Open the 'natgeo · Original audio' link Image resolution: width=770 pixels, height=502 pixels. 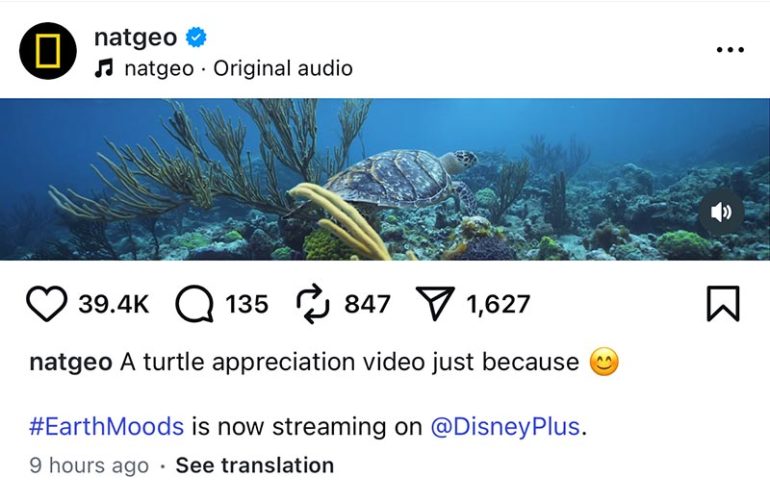238,69
